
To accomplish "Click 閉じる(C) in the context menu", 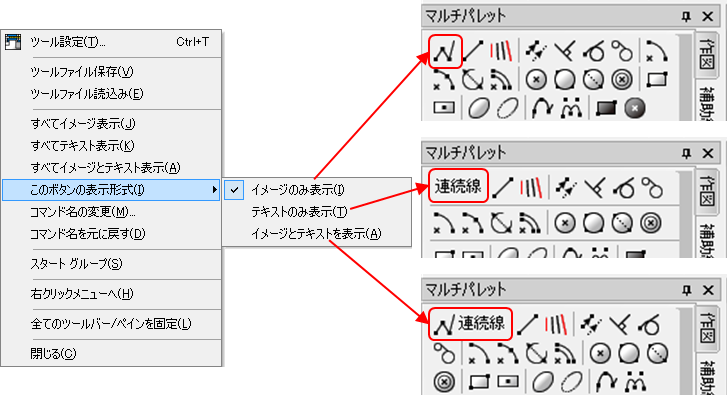I will 111,354.
